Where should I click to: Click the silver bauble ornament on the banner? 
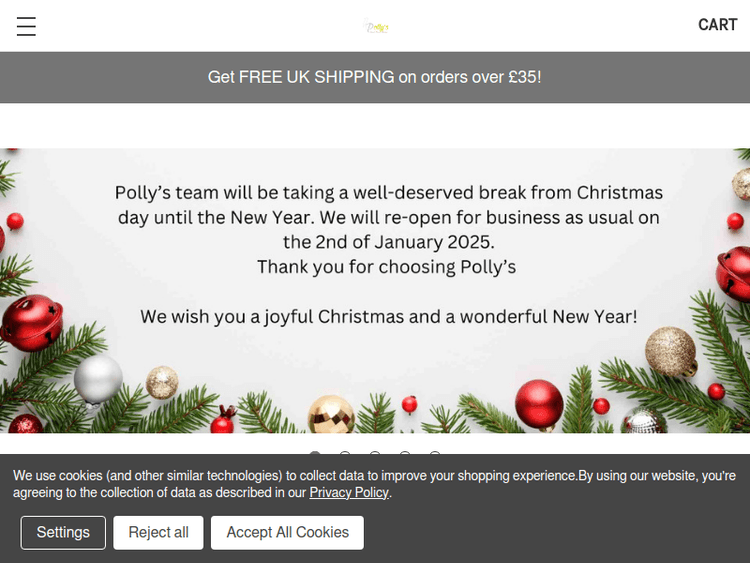point(98,379)
